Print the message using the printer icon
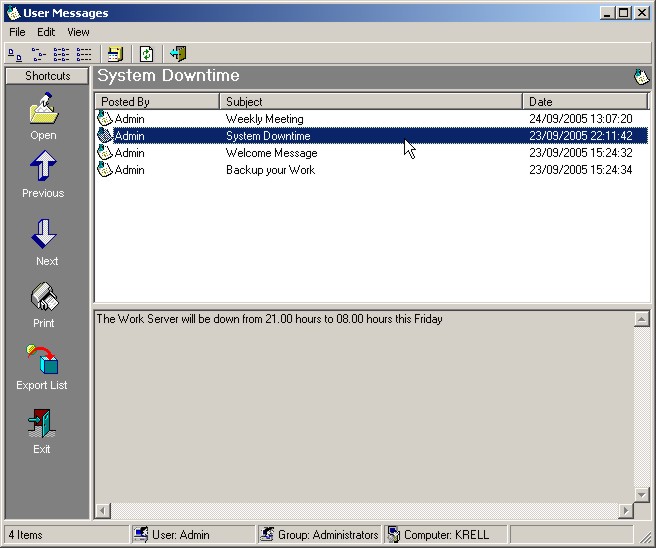The width and height of the screenshot is (656, 548). pos(44,298)
